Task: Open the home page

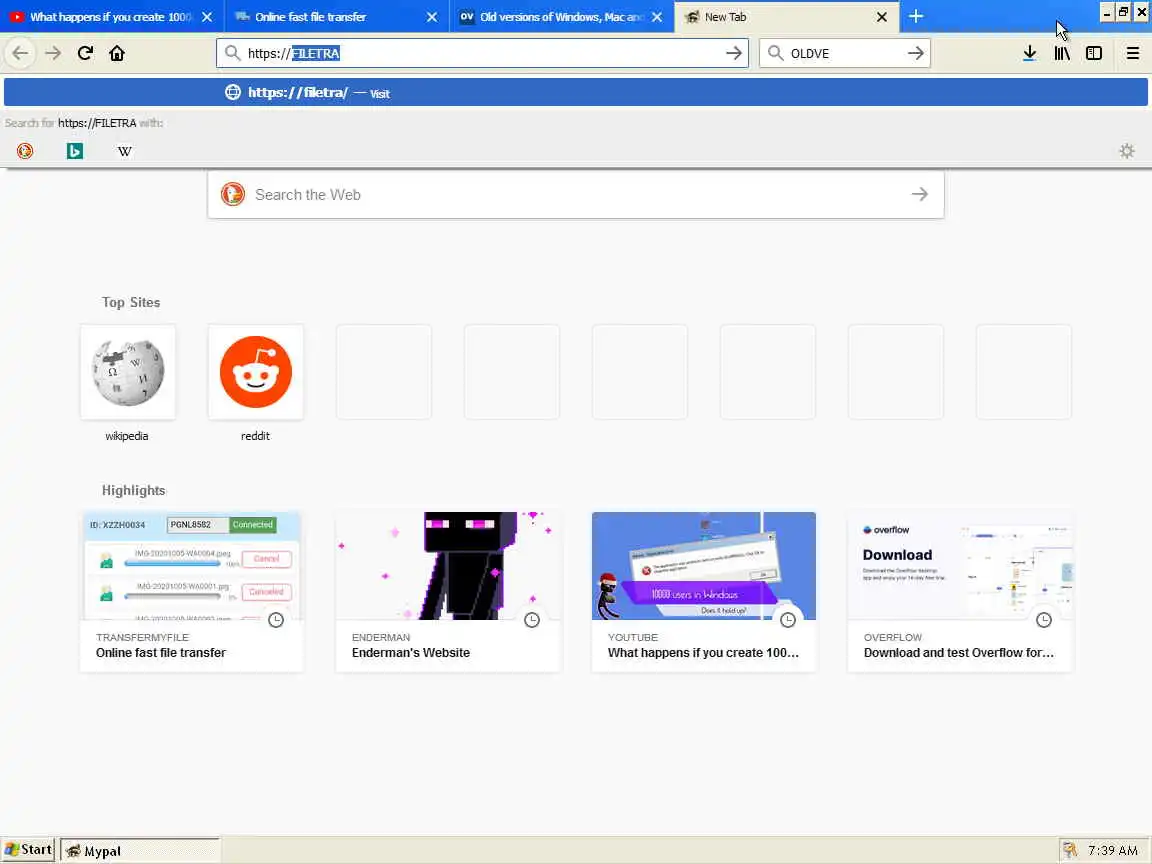Action: coord(117,53)
